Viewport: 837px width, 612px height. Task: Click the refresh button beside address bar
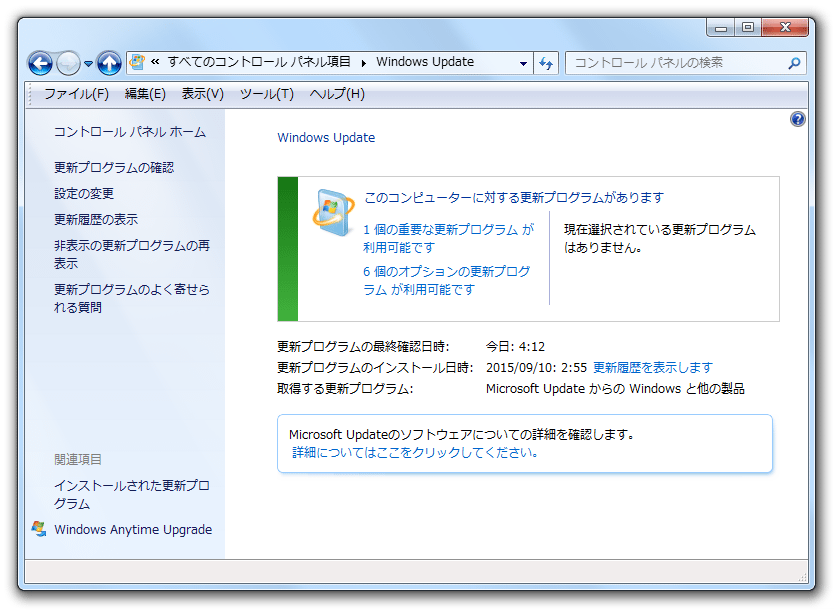point(546,63)
